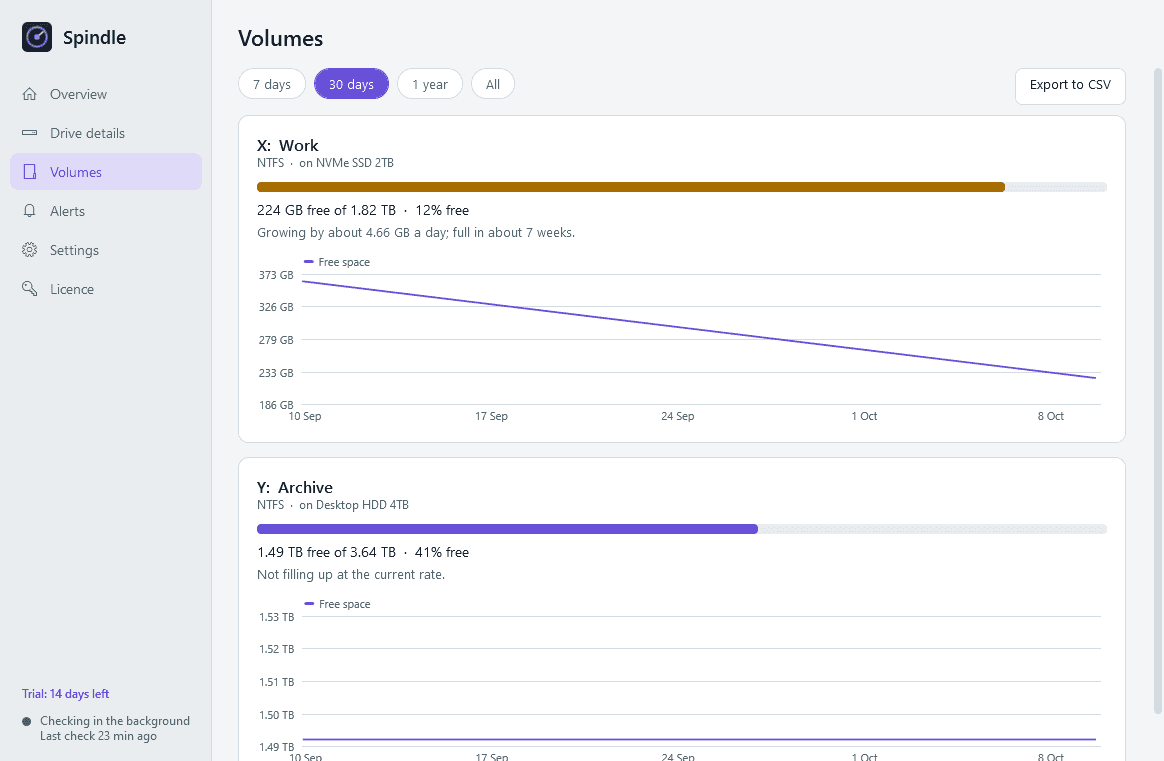Click '1.49 TB free of 3.64 TB' text
Image resolution: width=1164 pixels, height=761 pixels.
tap(327, 552)
